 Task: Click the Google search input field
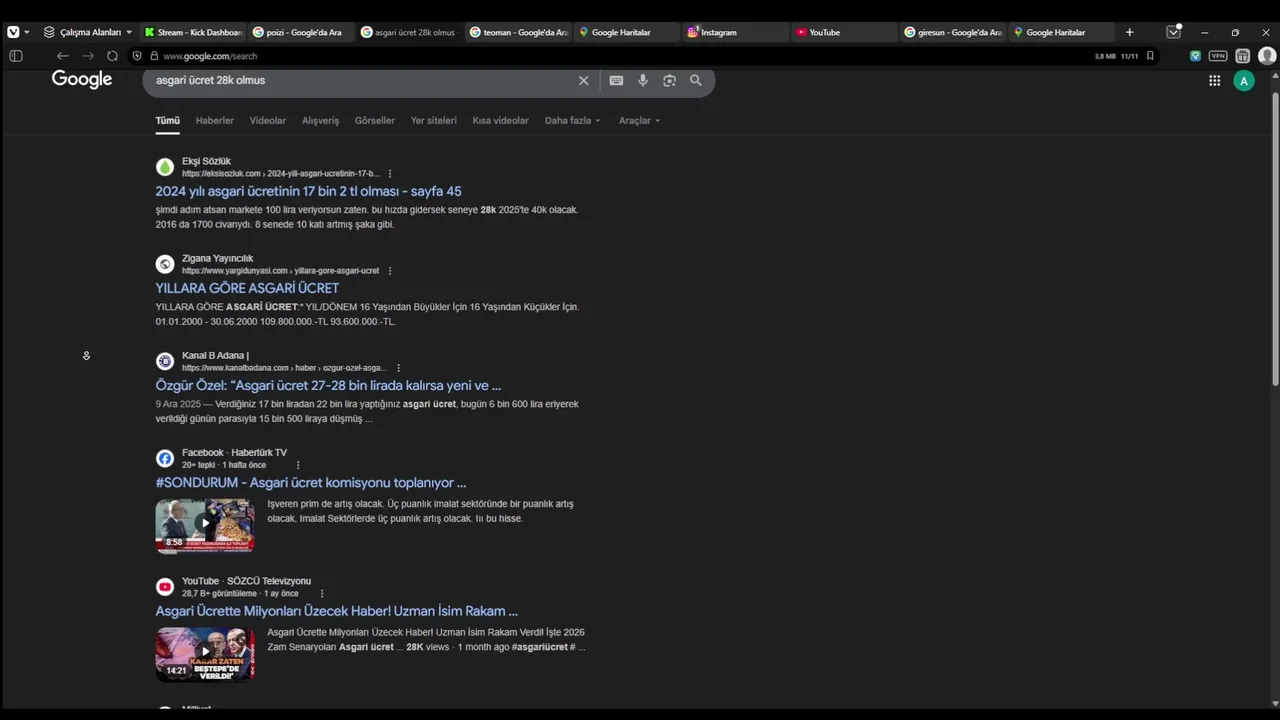[360, 80]
